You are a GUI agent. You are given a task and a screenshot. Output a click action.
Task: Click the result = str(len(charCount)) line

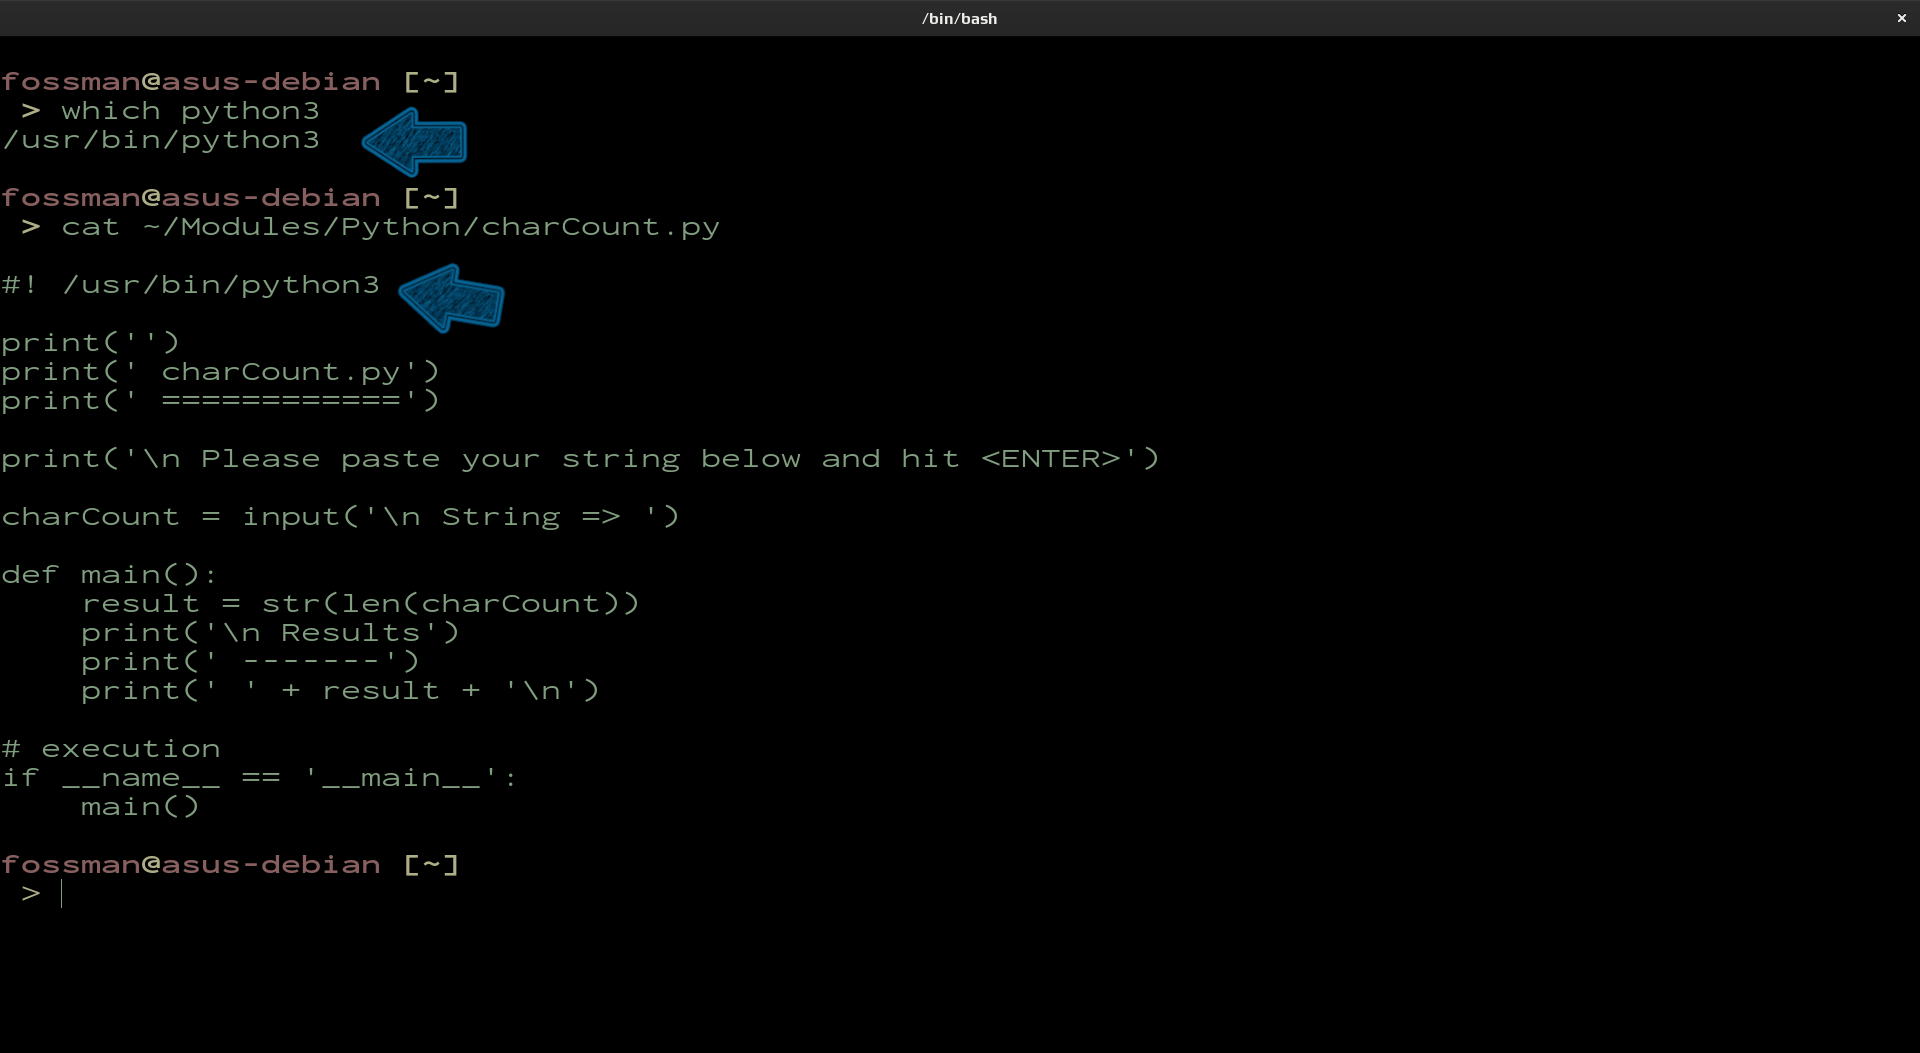[360, 604]
